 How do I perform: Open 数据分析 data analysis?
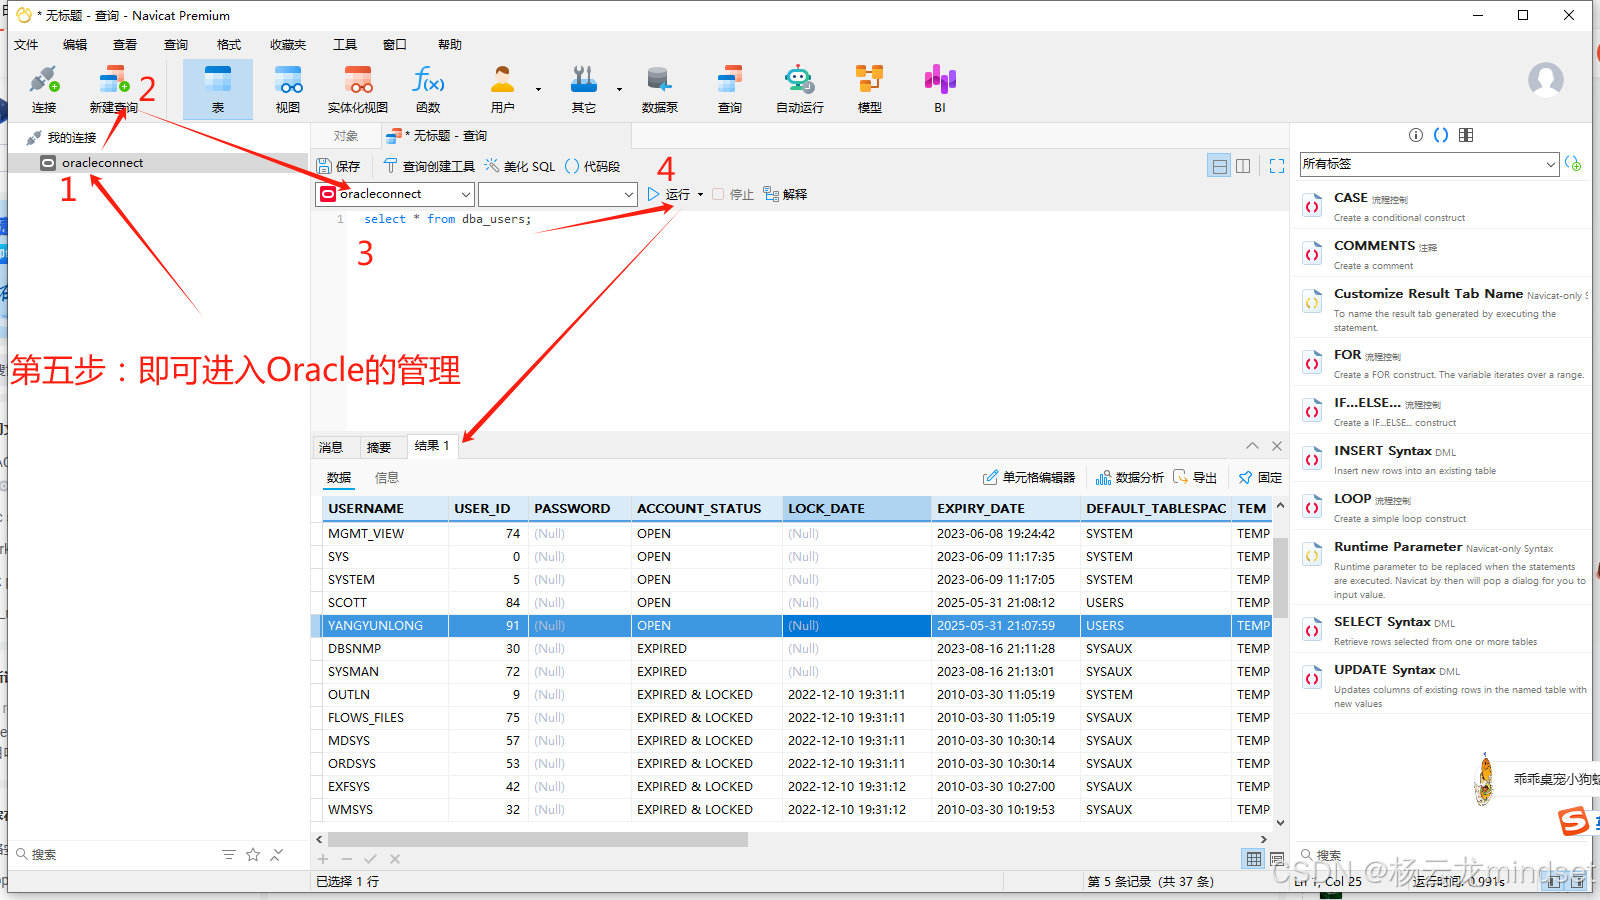[x=1130, y=478]
